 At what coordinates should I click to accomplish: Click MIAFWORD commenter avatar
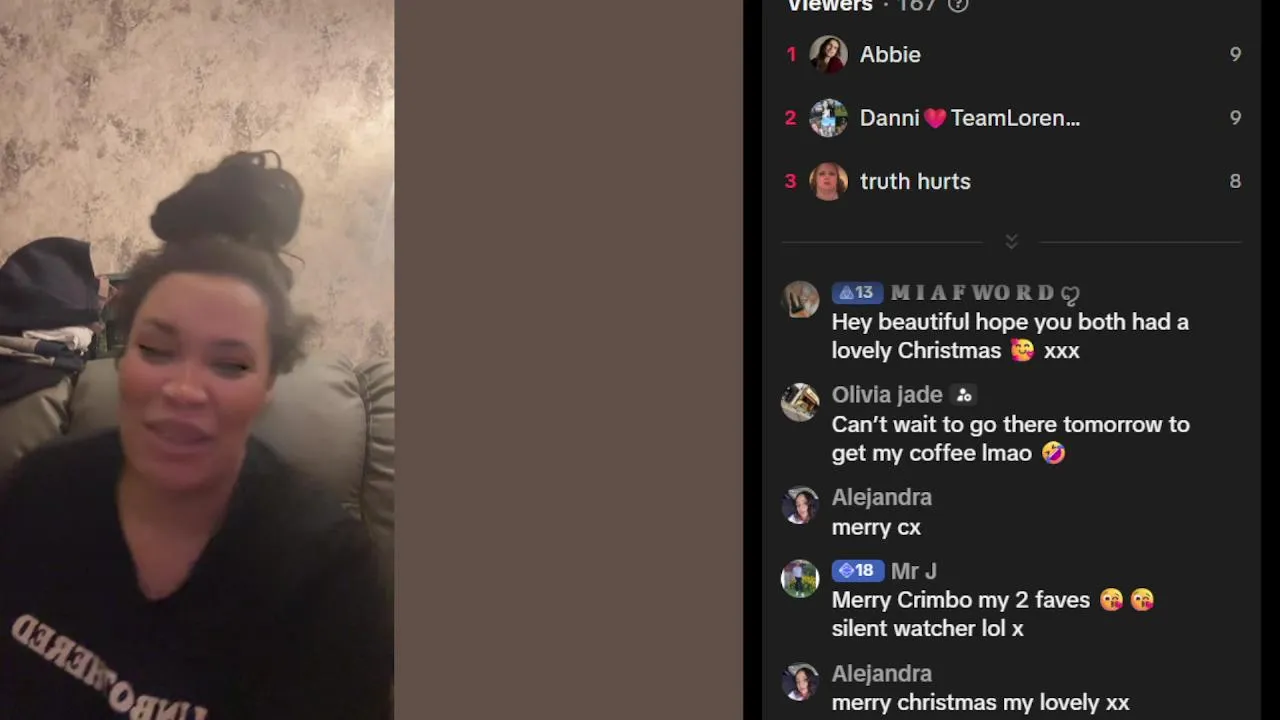pyautogui.click(x=800, y=299)
